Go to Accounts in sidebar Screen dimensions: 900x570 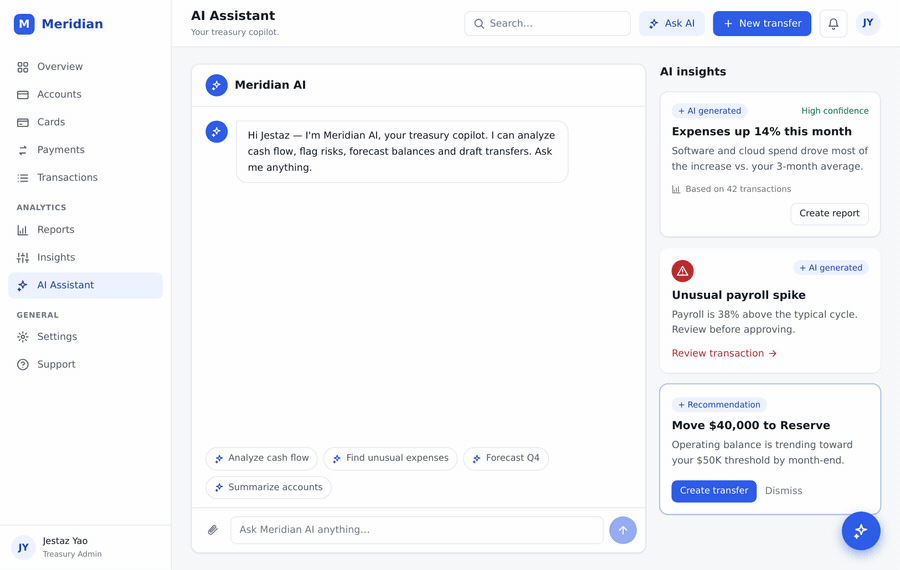pyautogui.click(x=85, y=94)
